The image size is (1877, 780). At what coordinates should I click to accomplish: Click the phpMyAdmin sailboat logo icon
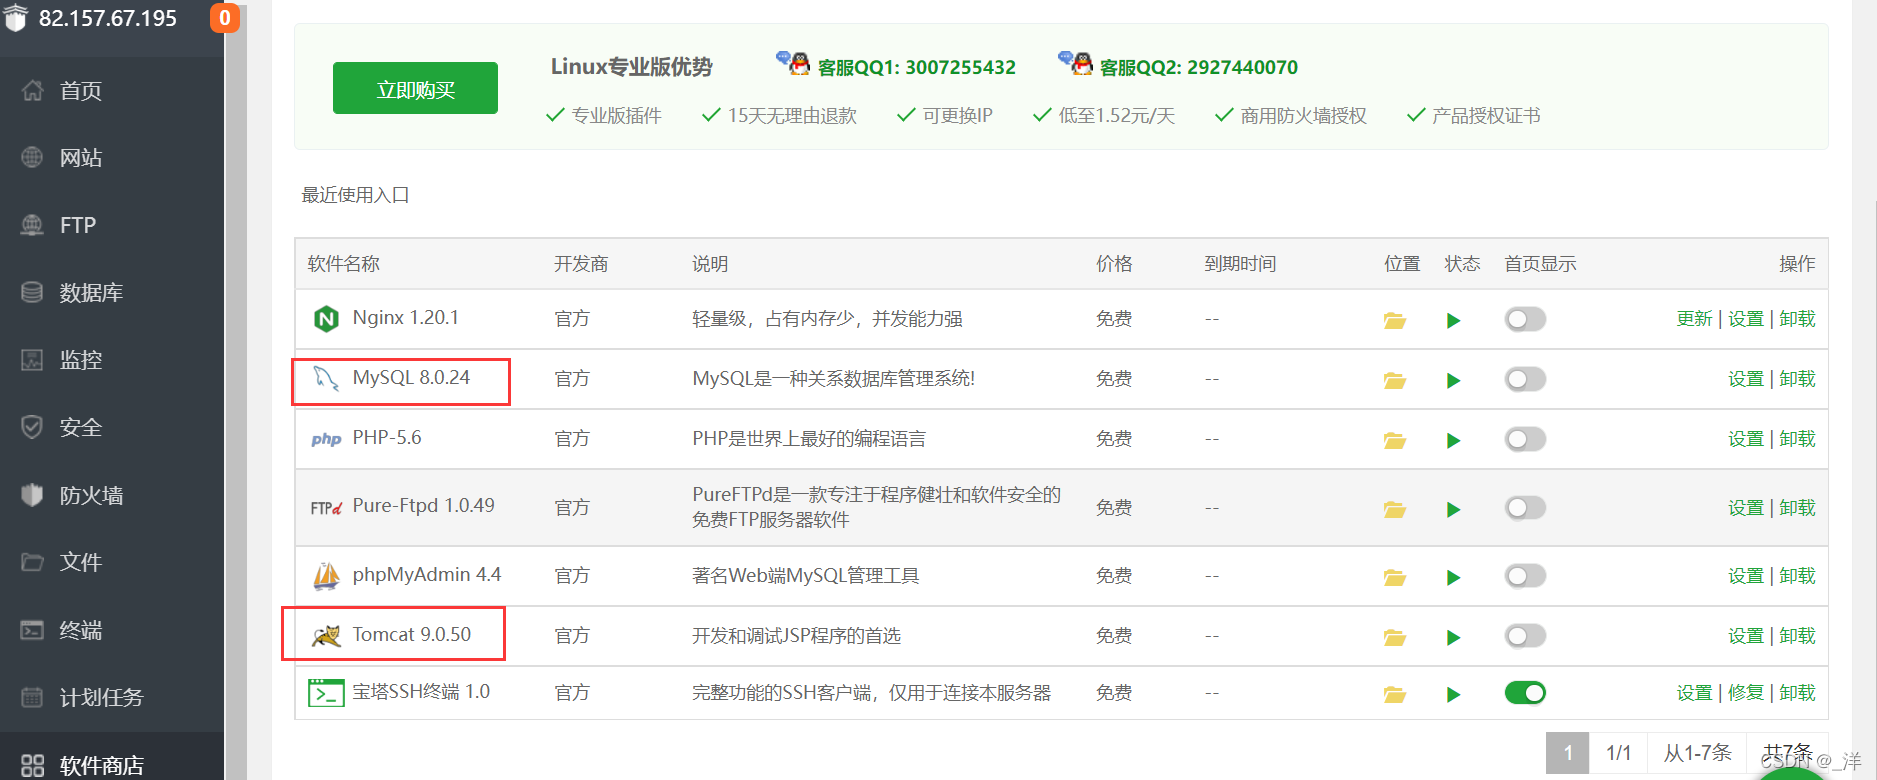pyautogui.click(x=326, y=576)
